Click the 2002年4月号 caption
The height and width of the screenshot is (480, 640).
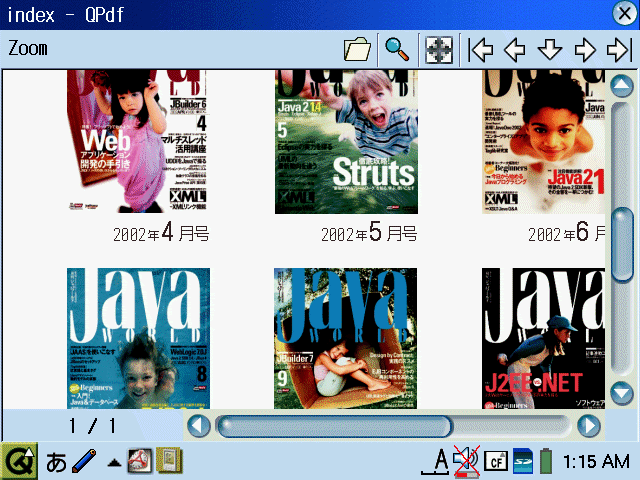(x=161, y=233)
